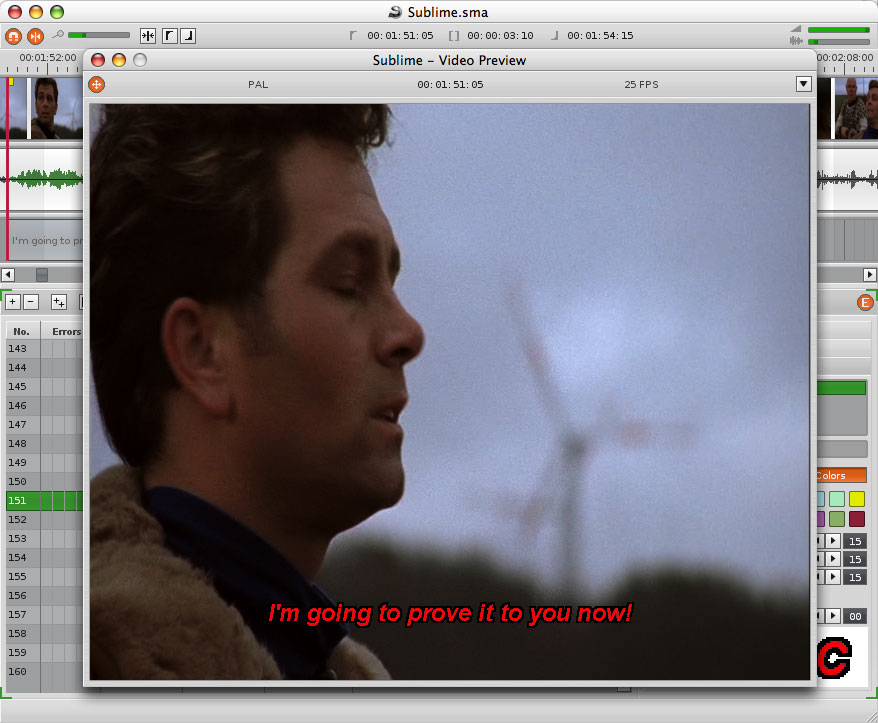Select the duration field 00:00:03:10

click(x=500, y=36)
